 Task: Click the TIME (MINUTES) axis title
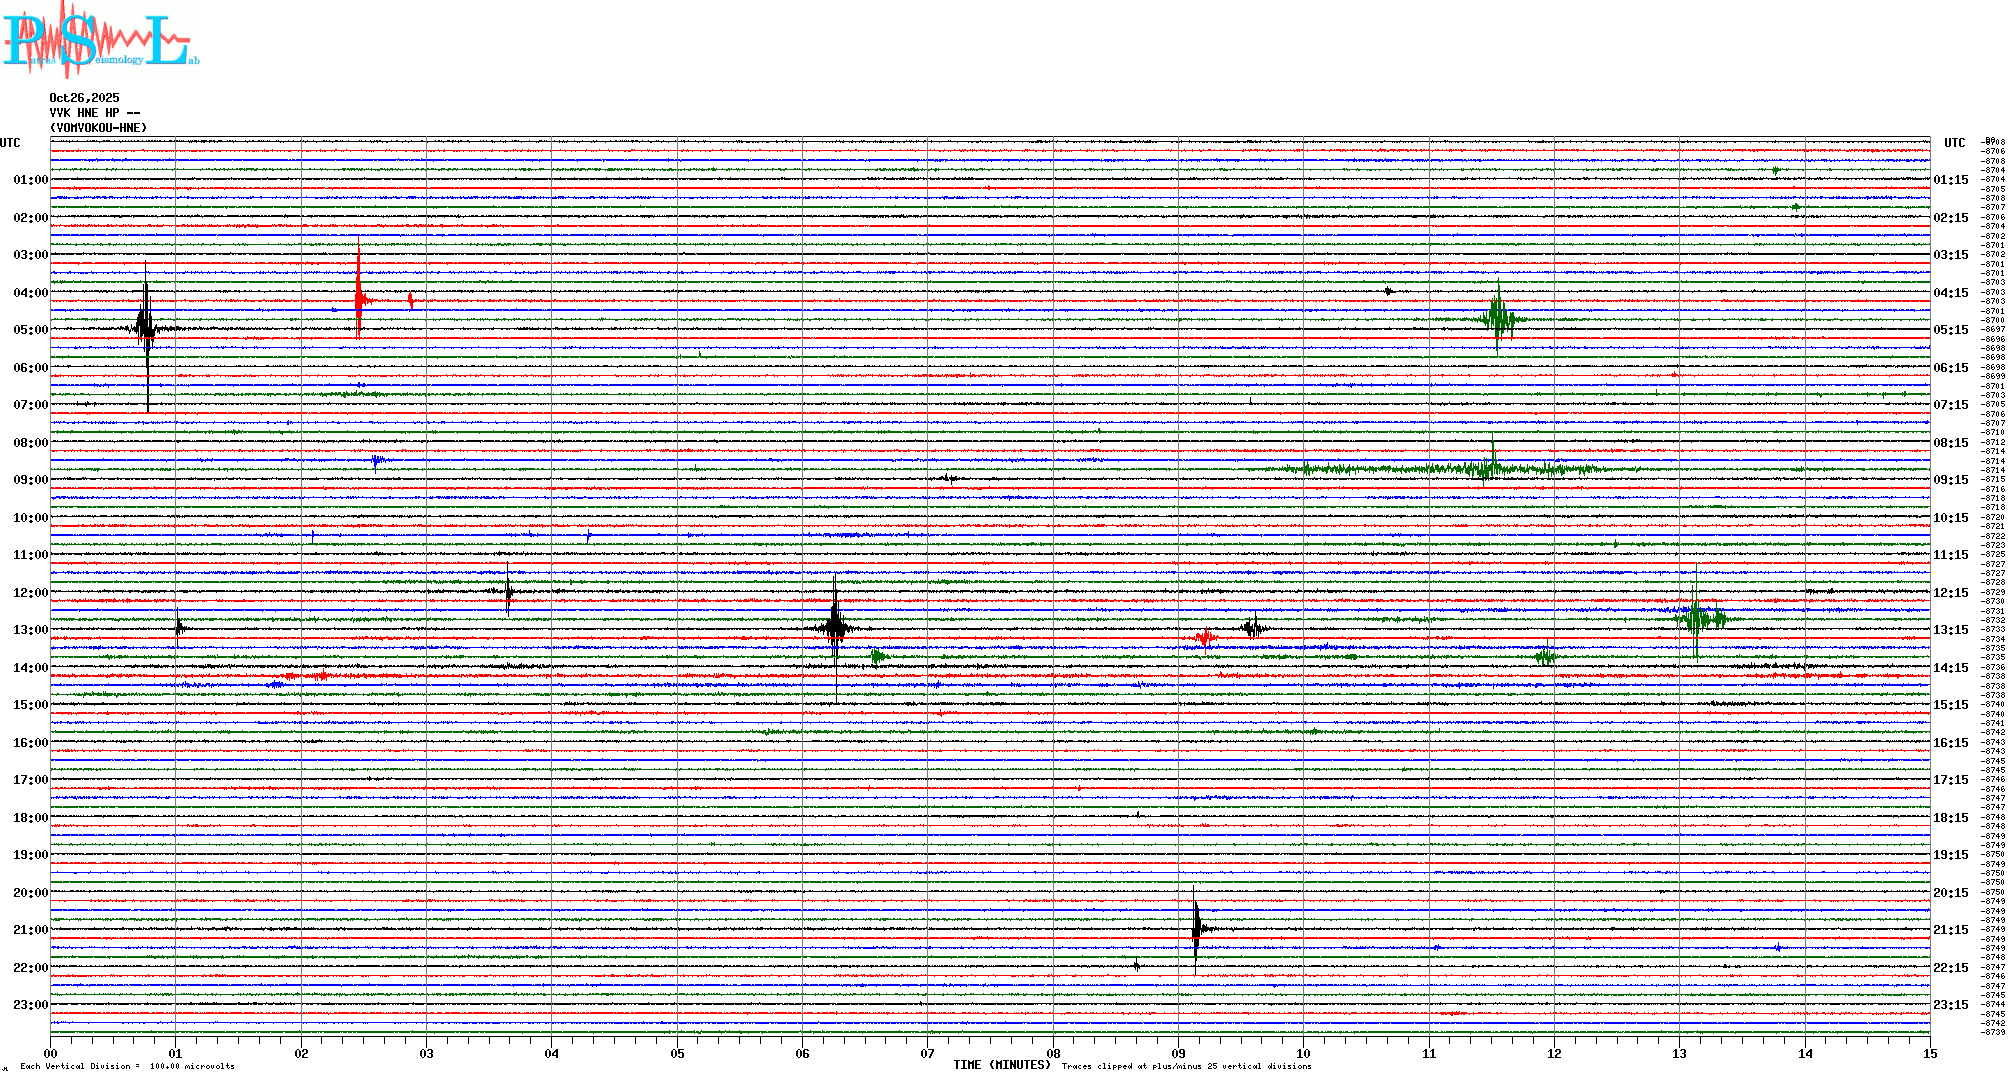[1002, 1065]
